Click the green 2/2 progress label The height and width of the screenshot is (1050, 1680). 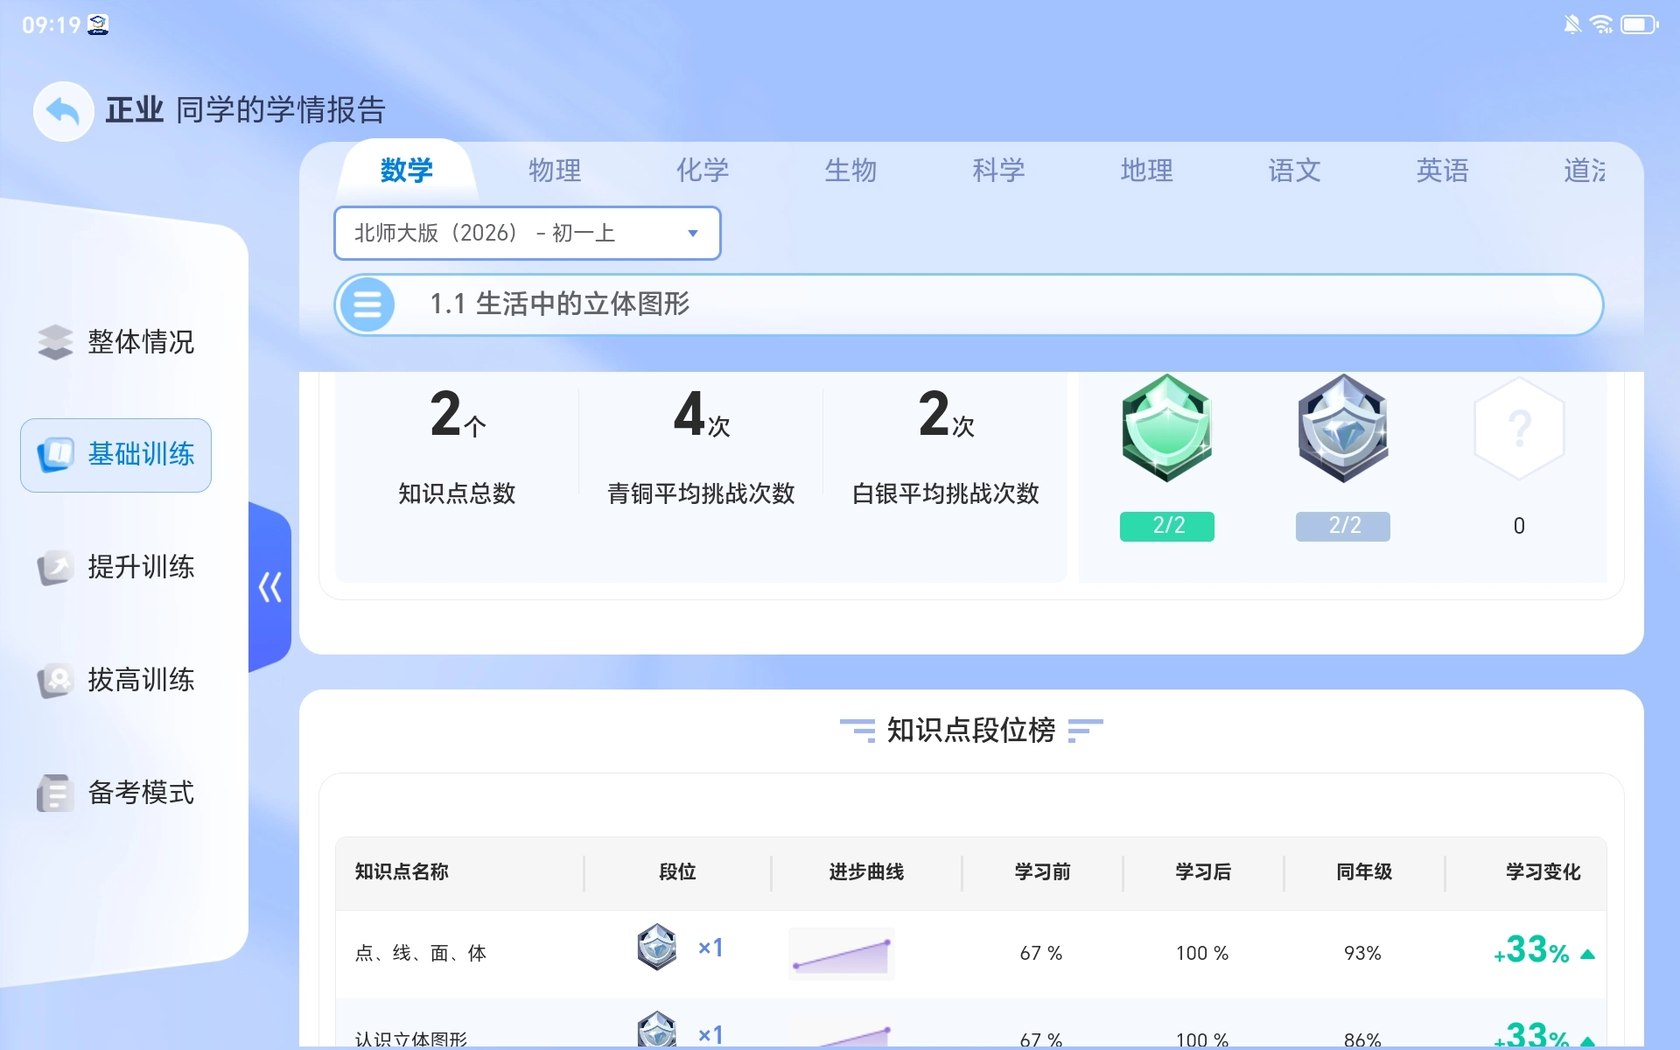(x=1167, y=526)
